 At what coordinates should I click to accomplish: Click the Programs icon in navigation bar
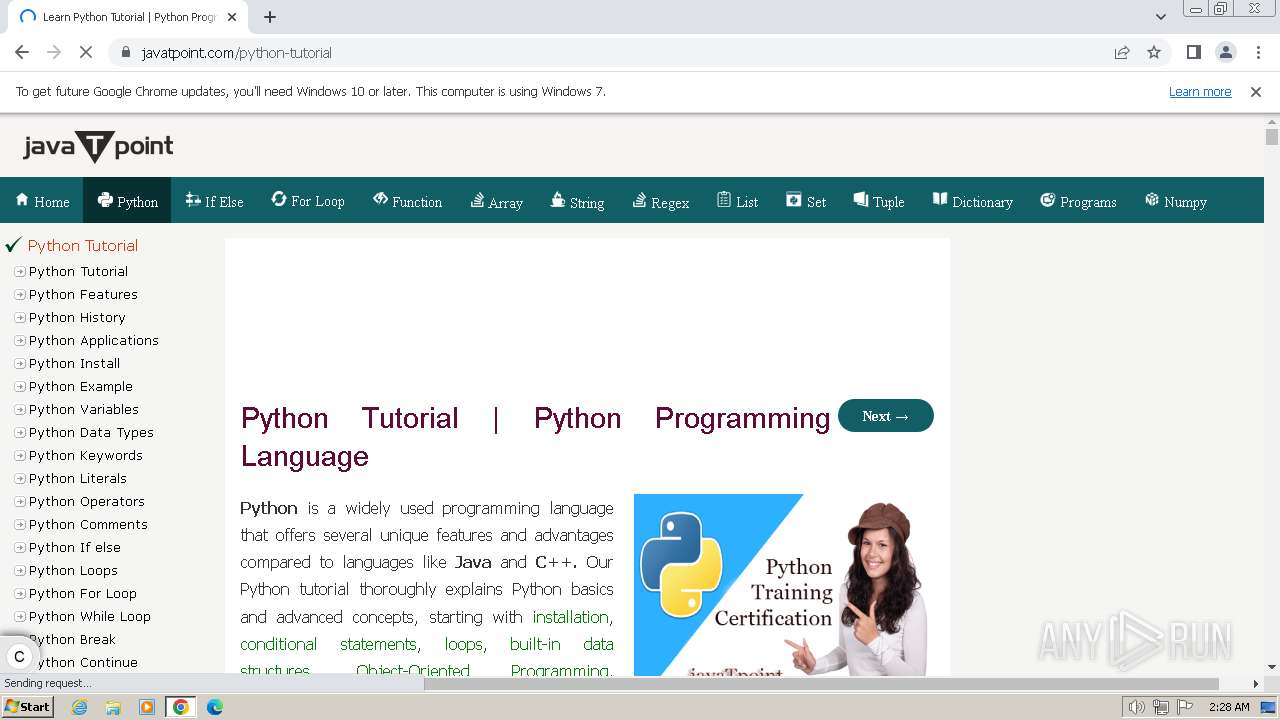[1048, 200]
